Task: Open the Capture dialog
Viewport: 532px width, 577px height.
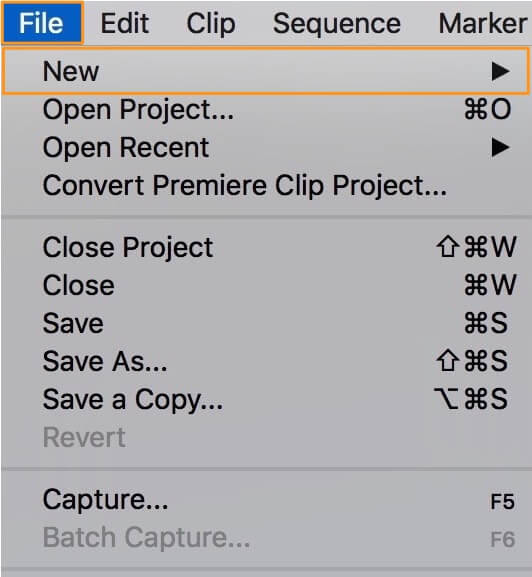Action: (x=266, y=500)
